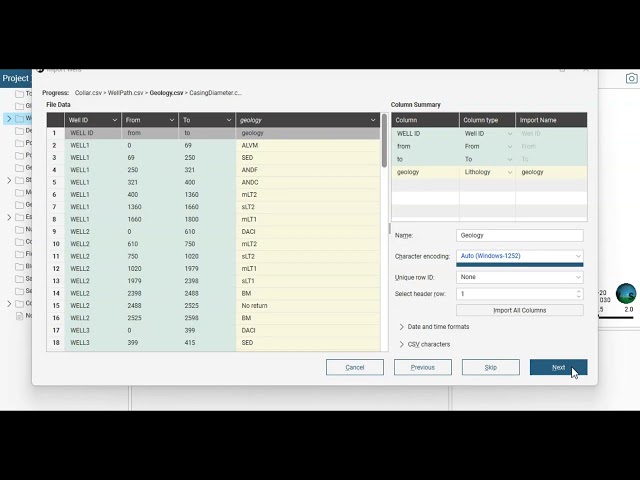Expand Date and time formats section
The width and height of the screenshot is (640, 480).
402,327
